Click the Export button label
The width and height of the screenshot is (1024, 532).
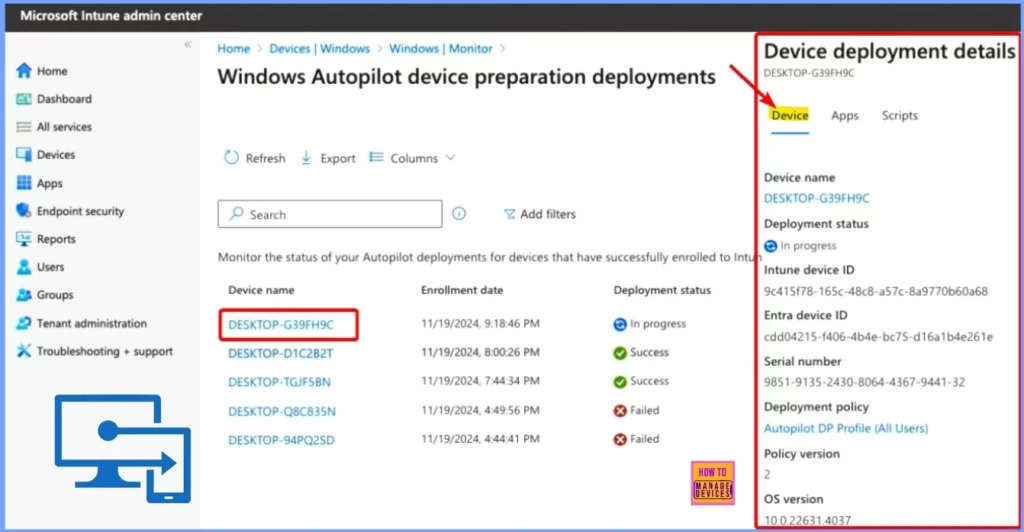tap(338, 158)
